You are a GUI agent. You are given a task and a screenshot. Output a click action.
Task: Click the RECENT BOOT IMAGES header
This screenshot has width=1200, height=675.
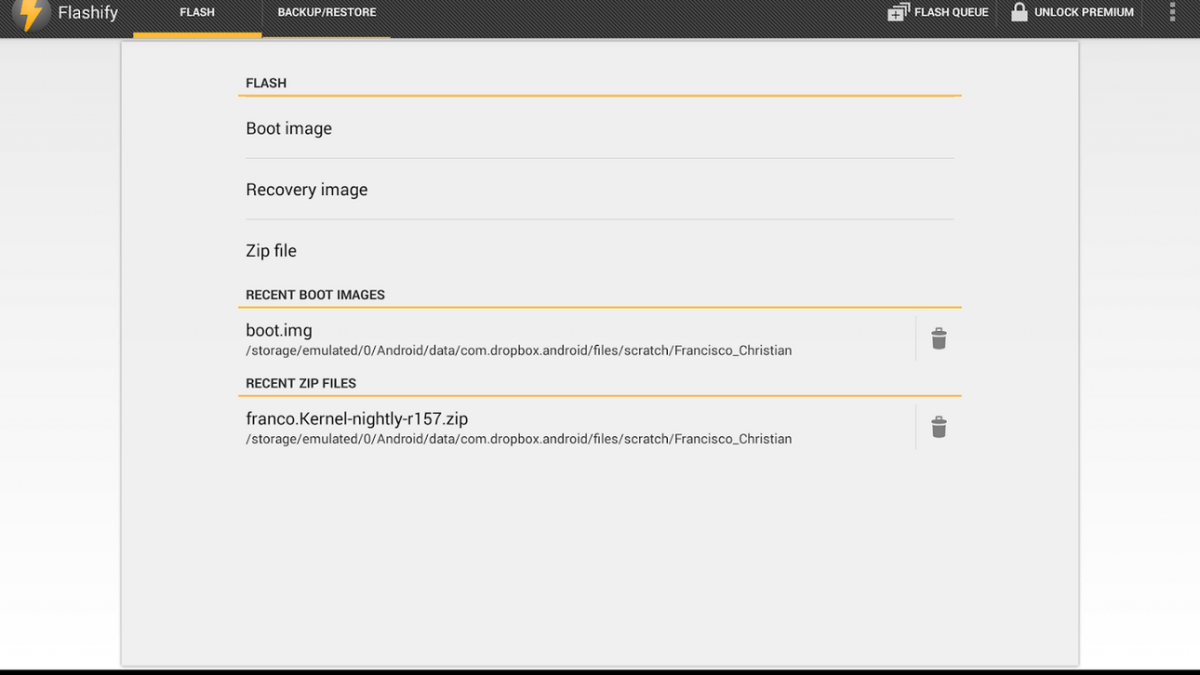315,295
